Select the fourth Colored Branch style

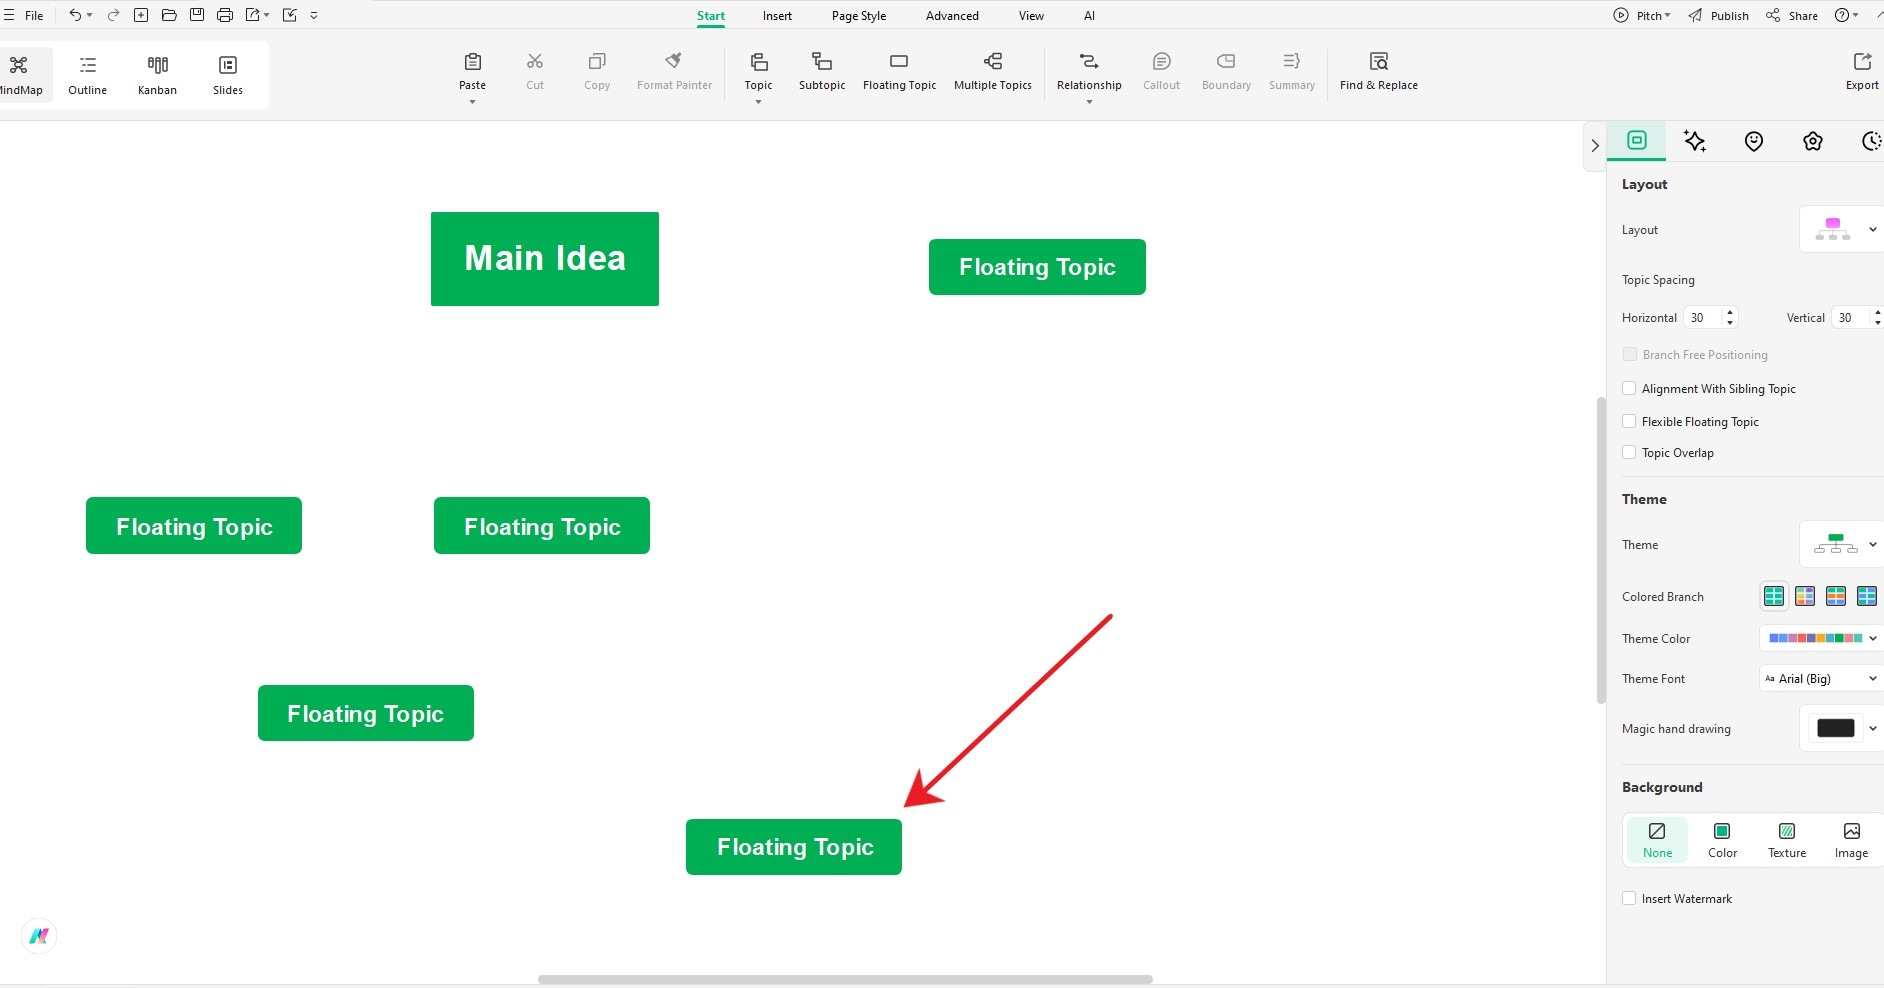click(1867, 596)
